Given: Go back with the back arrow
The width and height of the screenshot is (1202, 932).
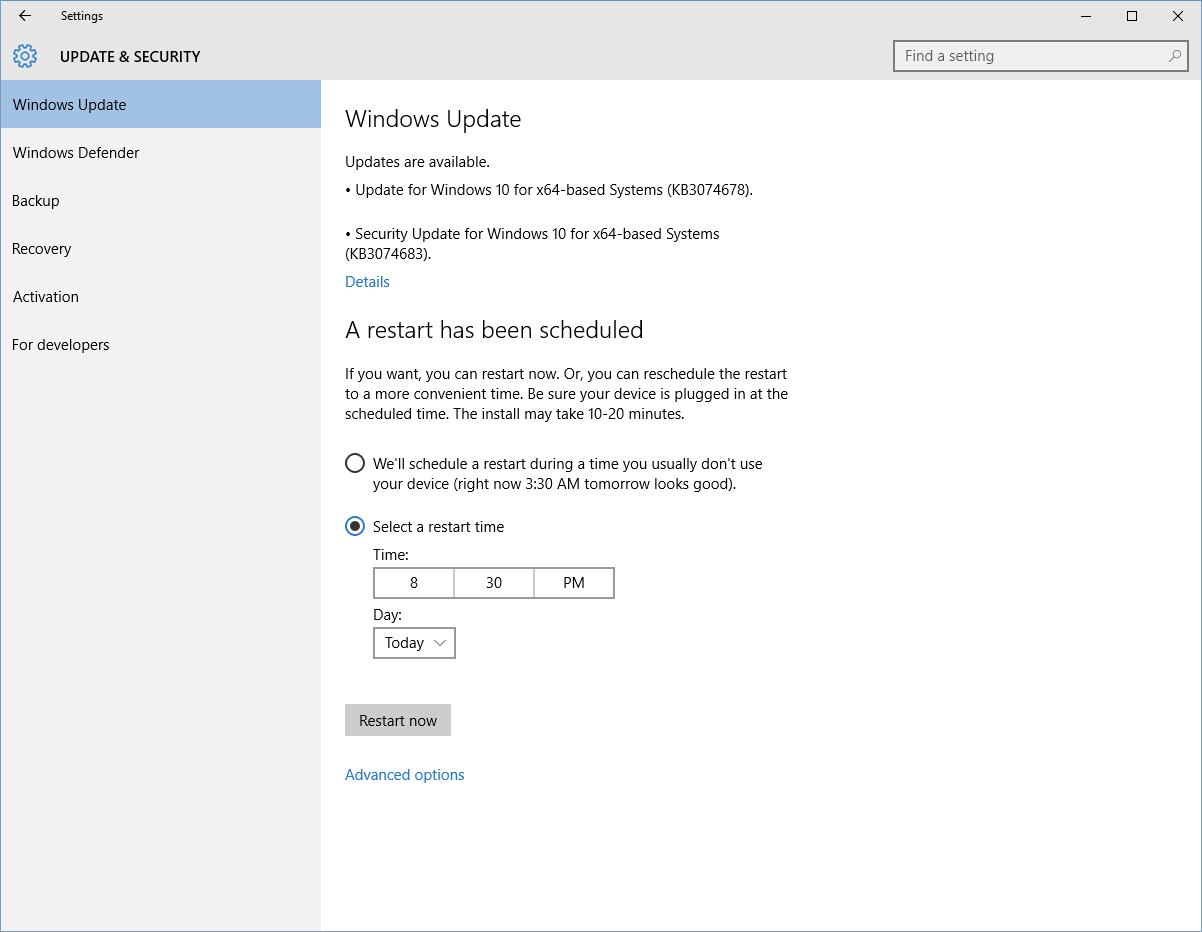Looking at the screenshot, I should (x=25, y=16).
